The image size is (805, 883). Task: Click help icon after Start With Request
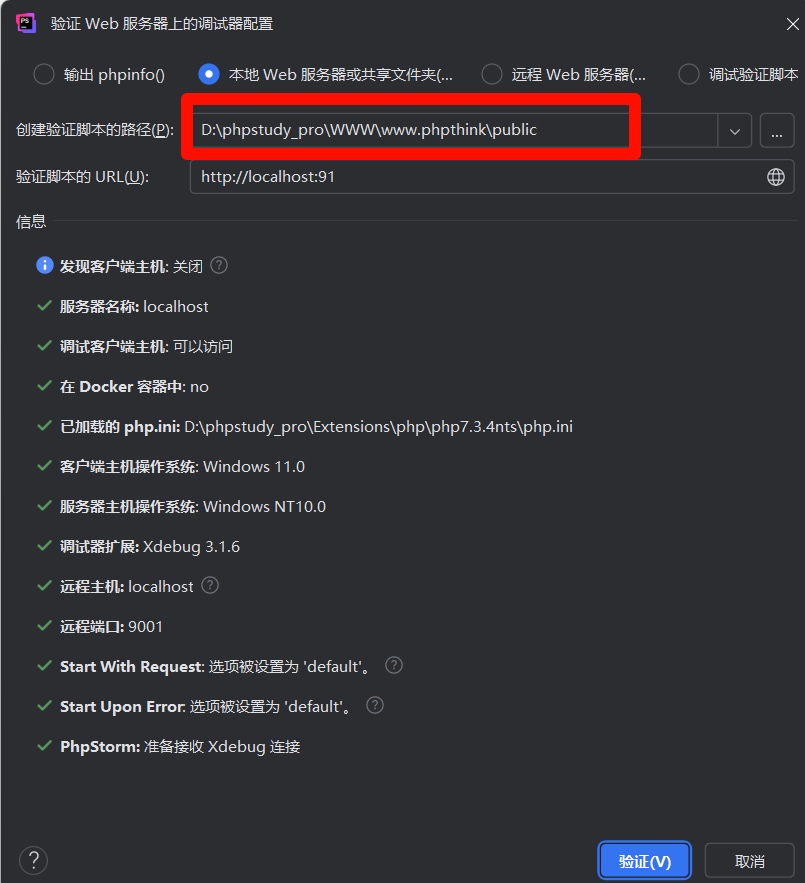(394, 666)
